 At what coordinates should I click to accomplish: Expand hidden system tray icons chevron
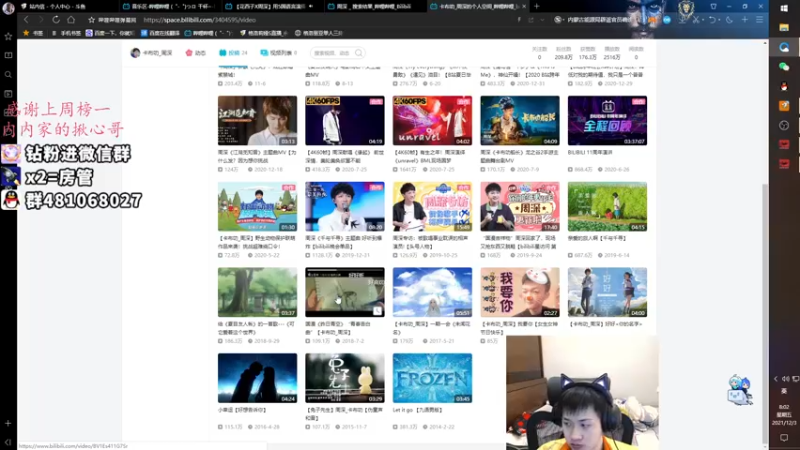tap(776, 379)
